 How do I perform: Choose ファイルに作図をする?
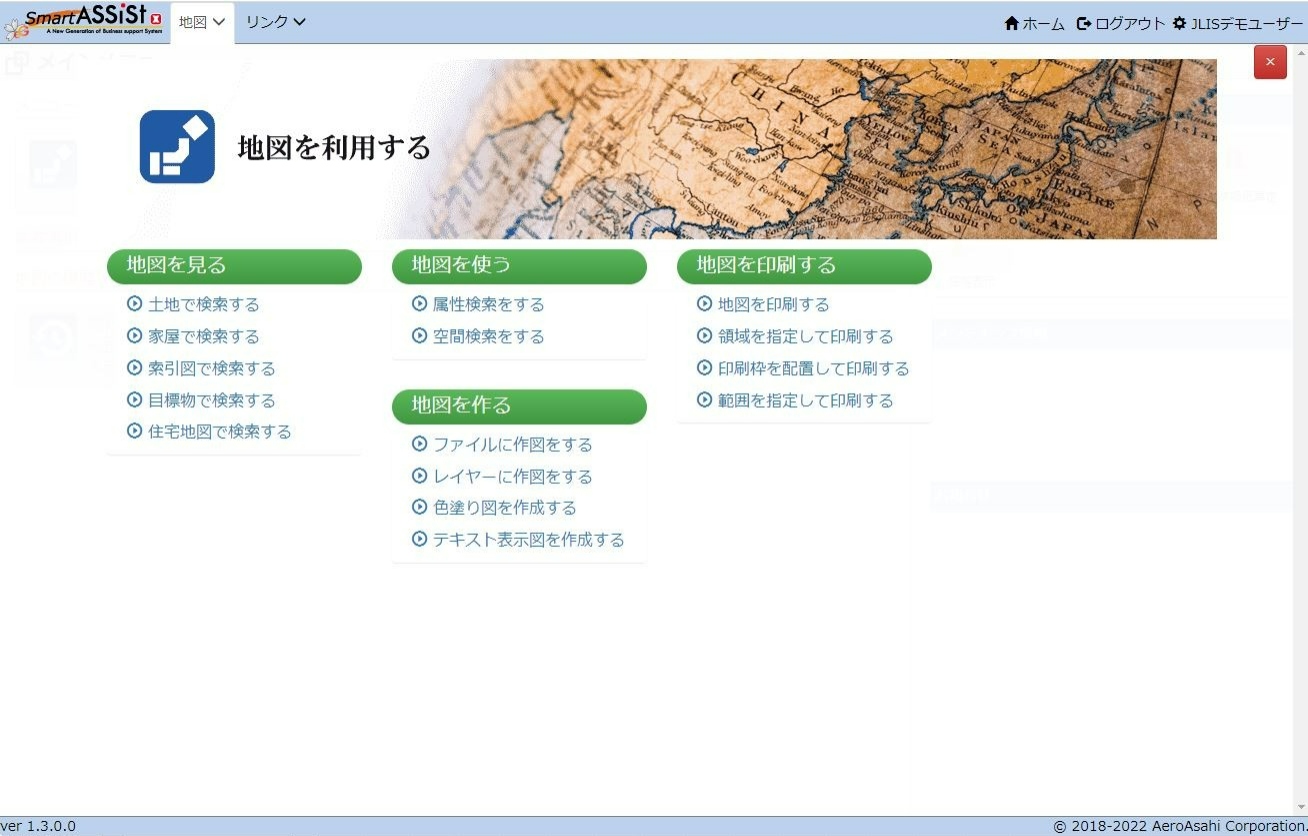point(512,444)
